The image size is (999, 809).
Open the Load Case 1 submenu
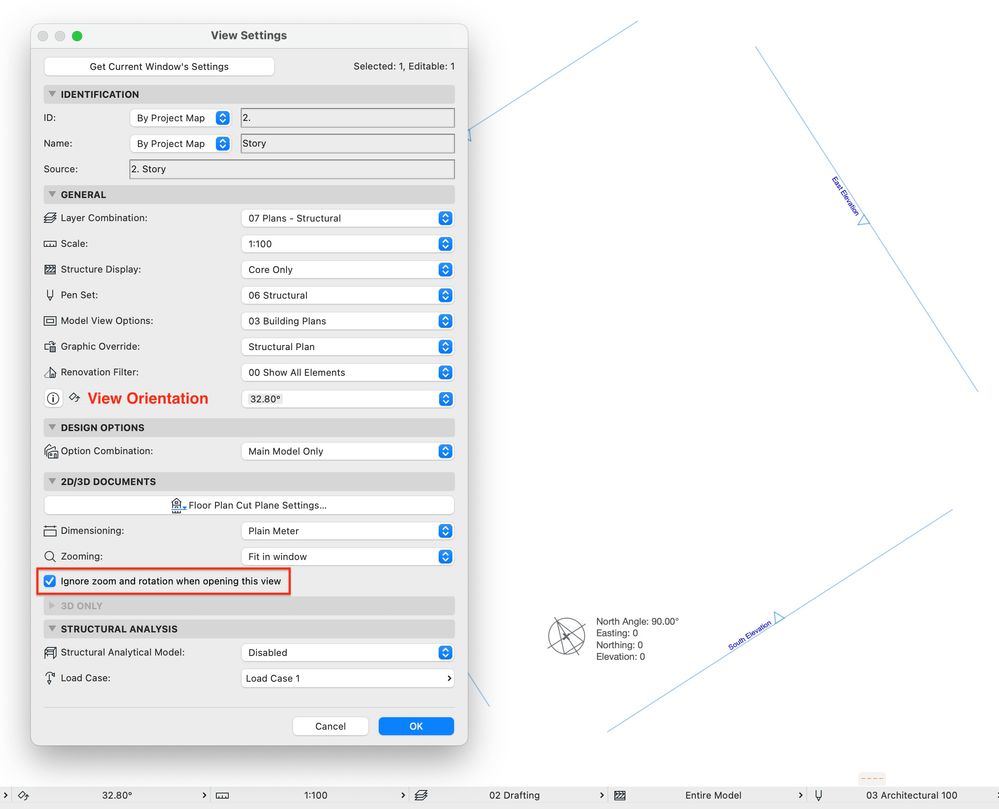(347, 678)
